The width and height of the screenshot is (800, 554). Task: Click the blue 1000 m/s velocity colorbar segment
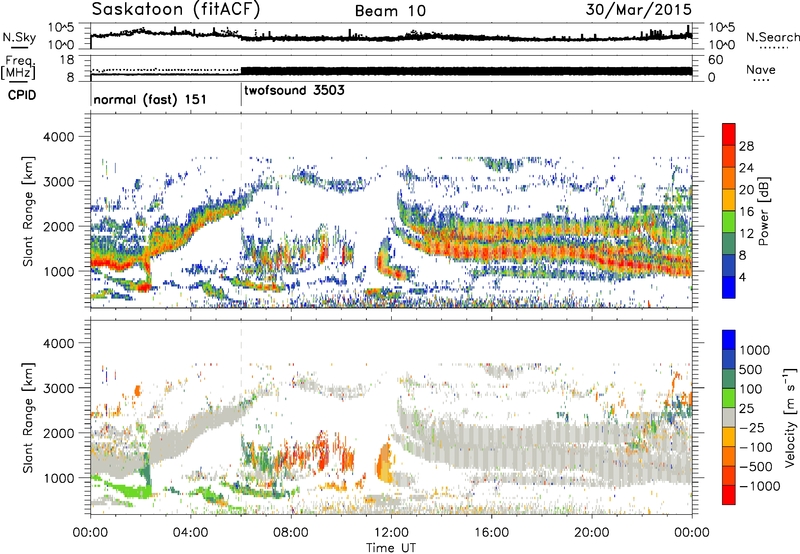pos(729,340)
